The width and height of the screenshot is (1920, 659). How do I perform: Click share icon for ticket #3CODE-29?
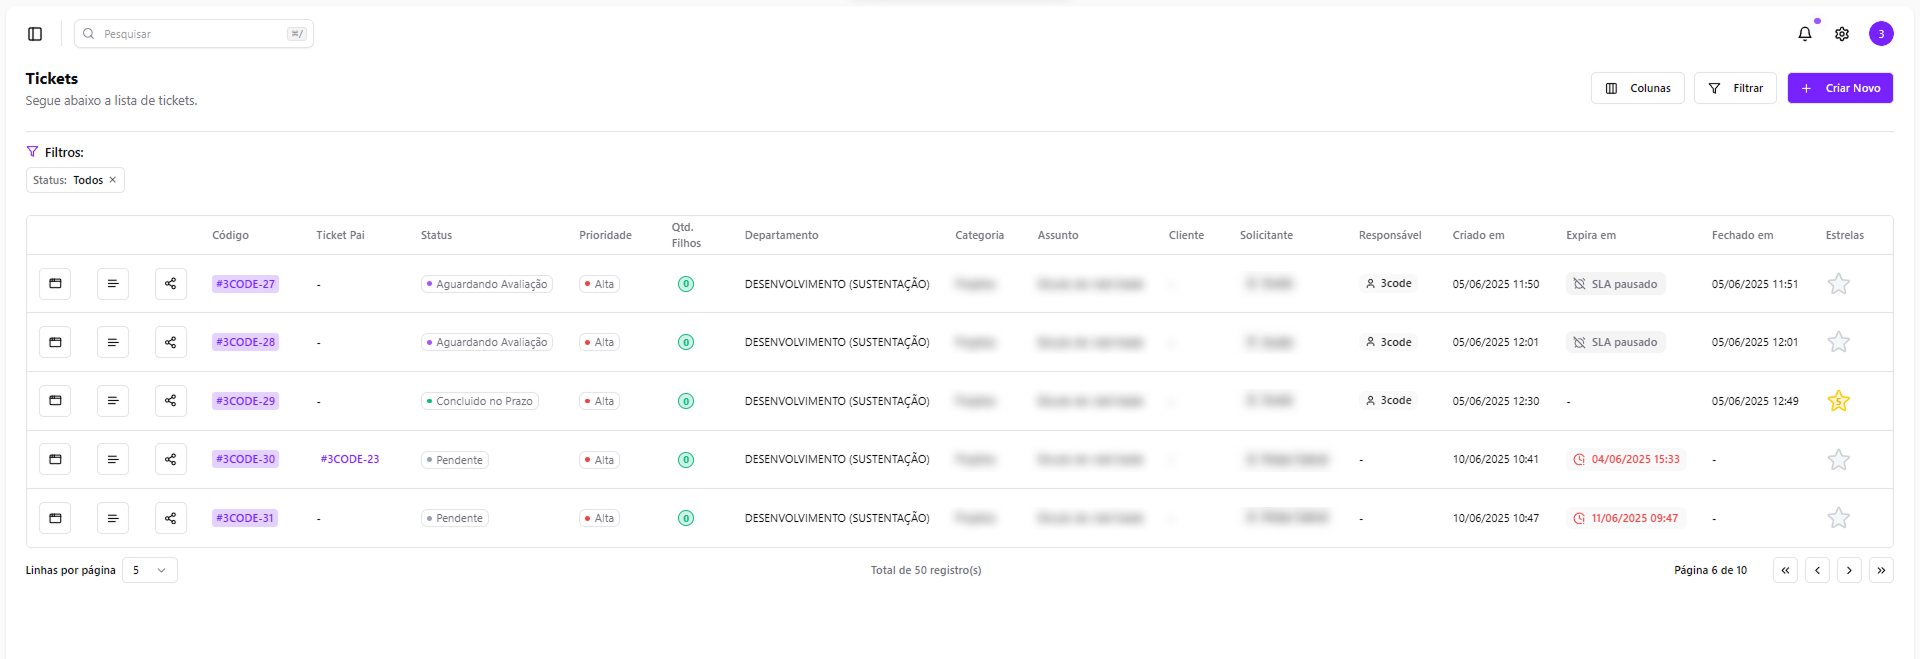tap(171, 401)
